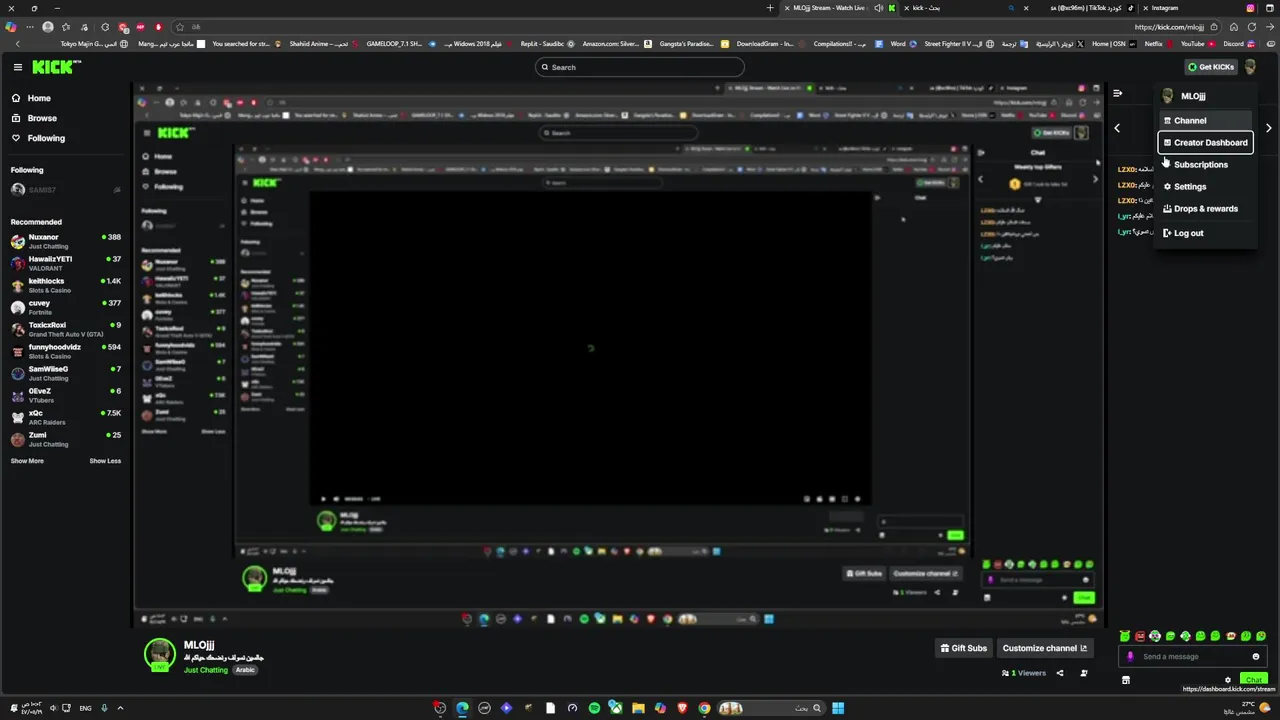Click the Following heart icon in sidebar
Image resolution: width=1280 pixels, height=720 pixels.
pos(16,138)
